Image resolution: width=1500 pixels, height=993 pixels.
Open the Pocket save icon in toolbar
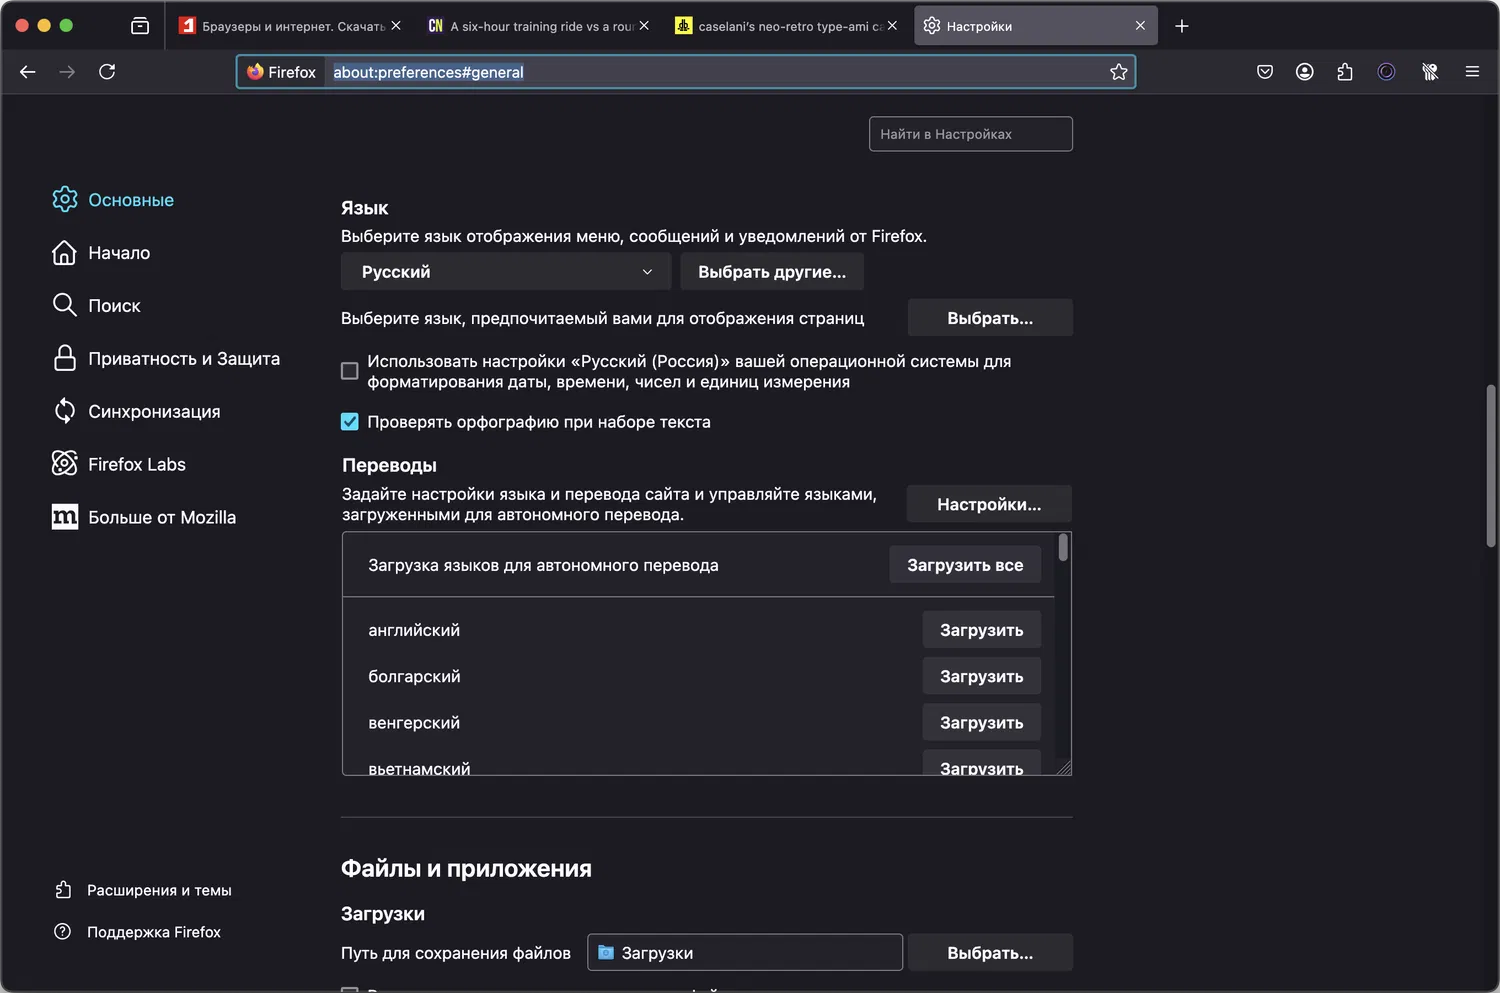click(1265, 72)
